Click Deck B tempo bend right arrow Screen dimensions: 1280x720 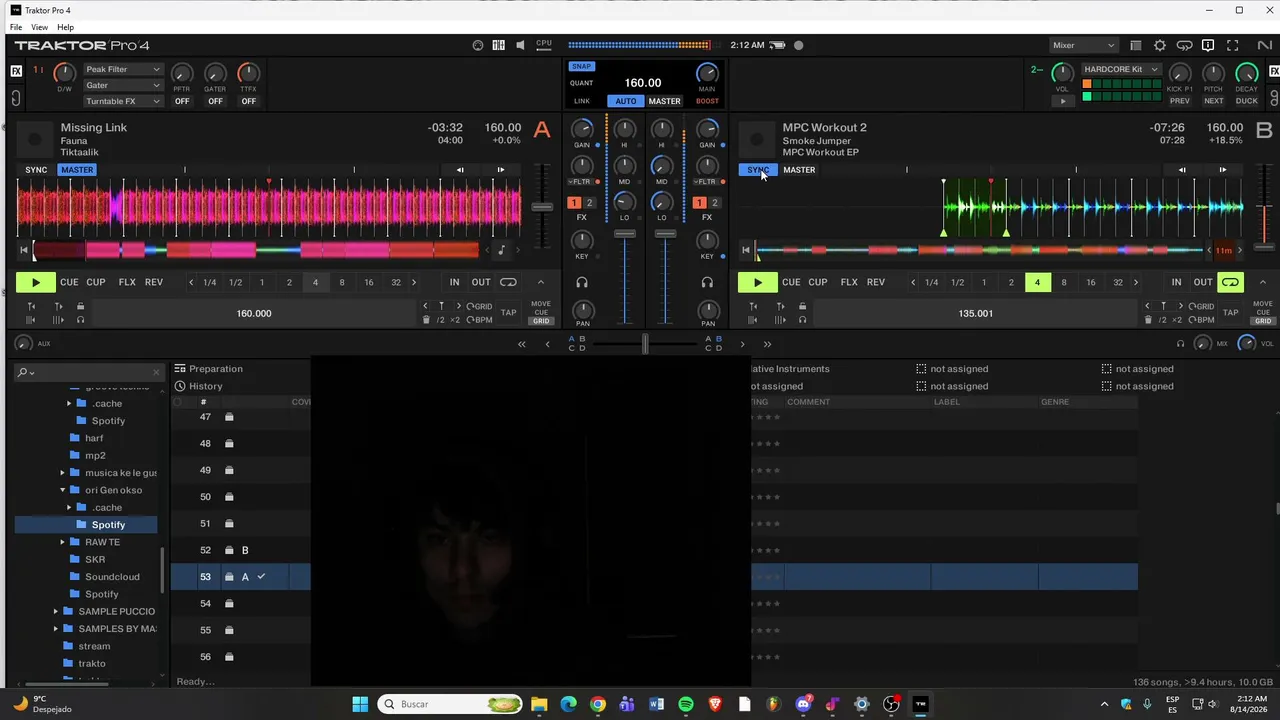click(x=1222, y=170)
